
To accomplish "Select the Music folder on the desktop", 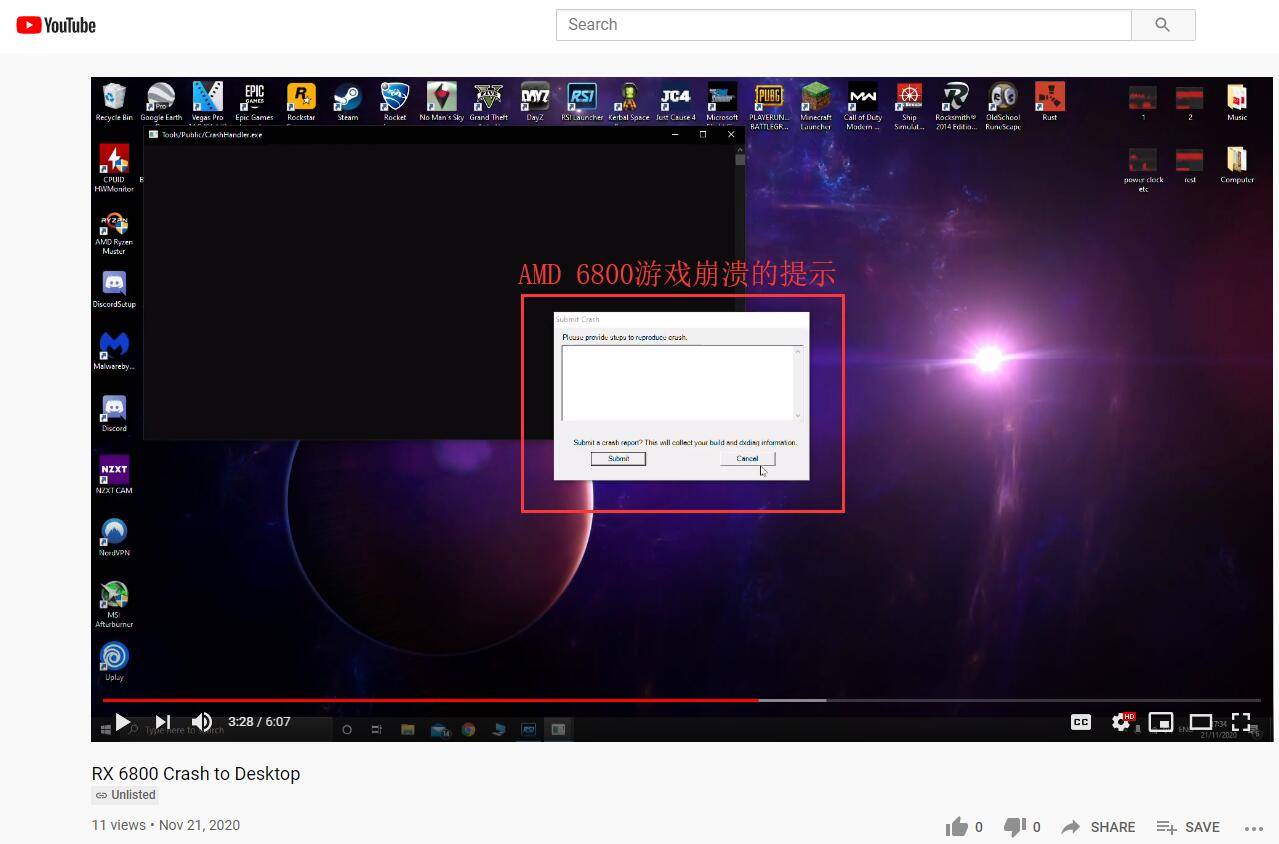I will point(1237,102).
